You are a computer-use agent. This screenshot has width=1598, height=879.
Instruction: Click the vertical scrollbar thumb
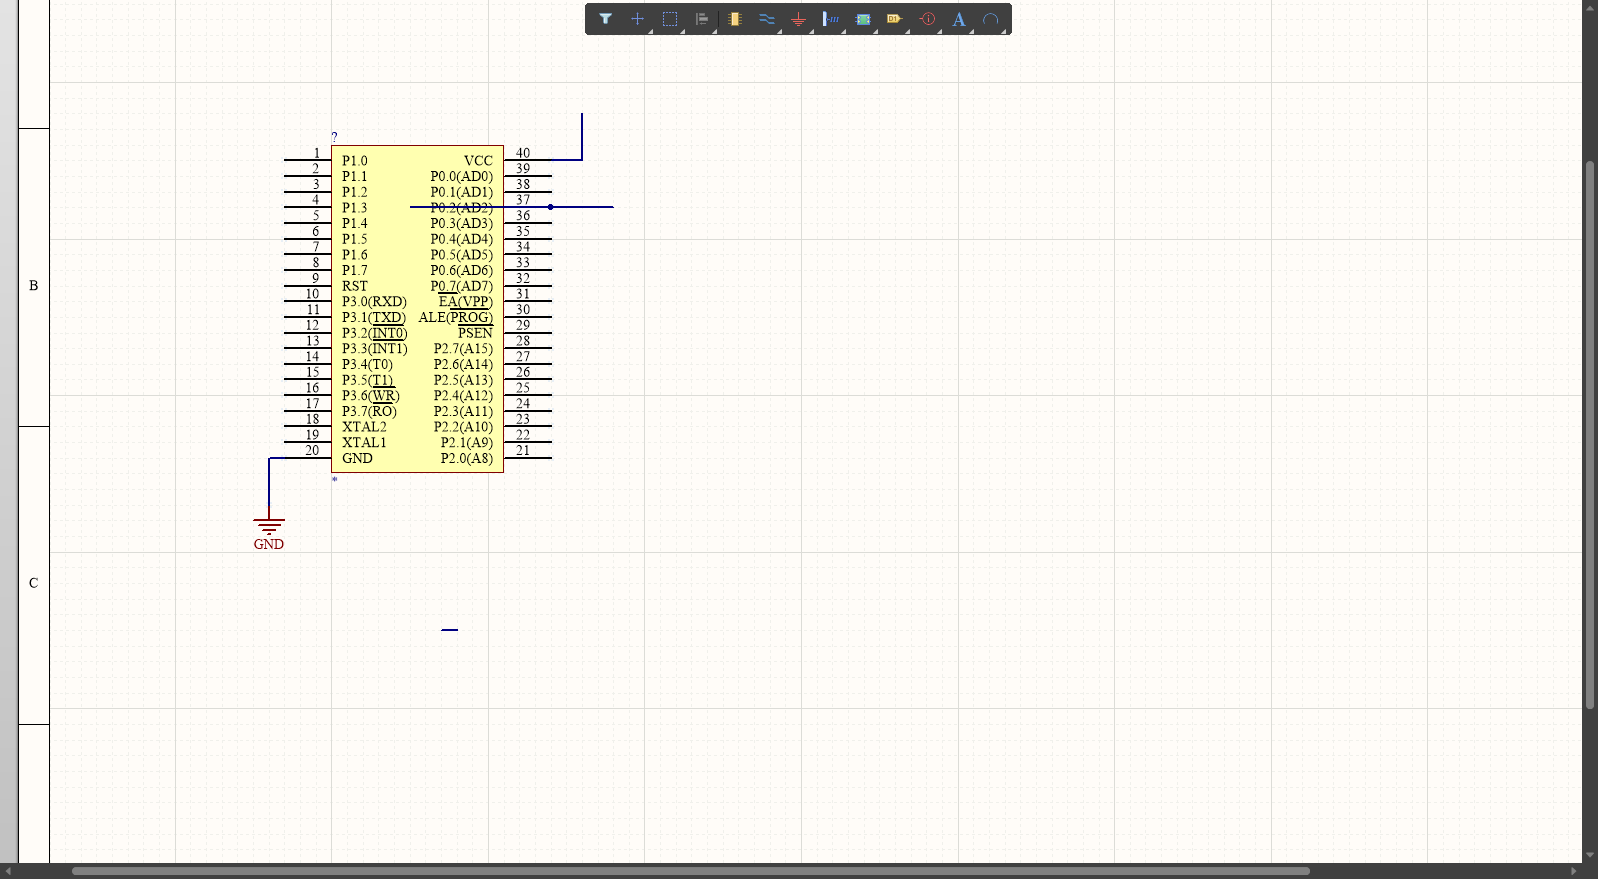[x=1590, y=435]
